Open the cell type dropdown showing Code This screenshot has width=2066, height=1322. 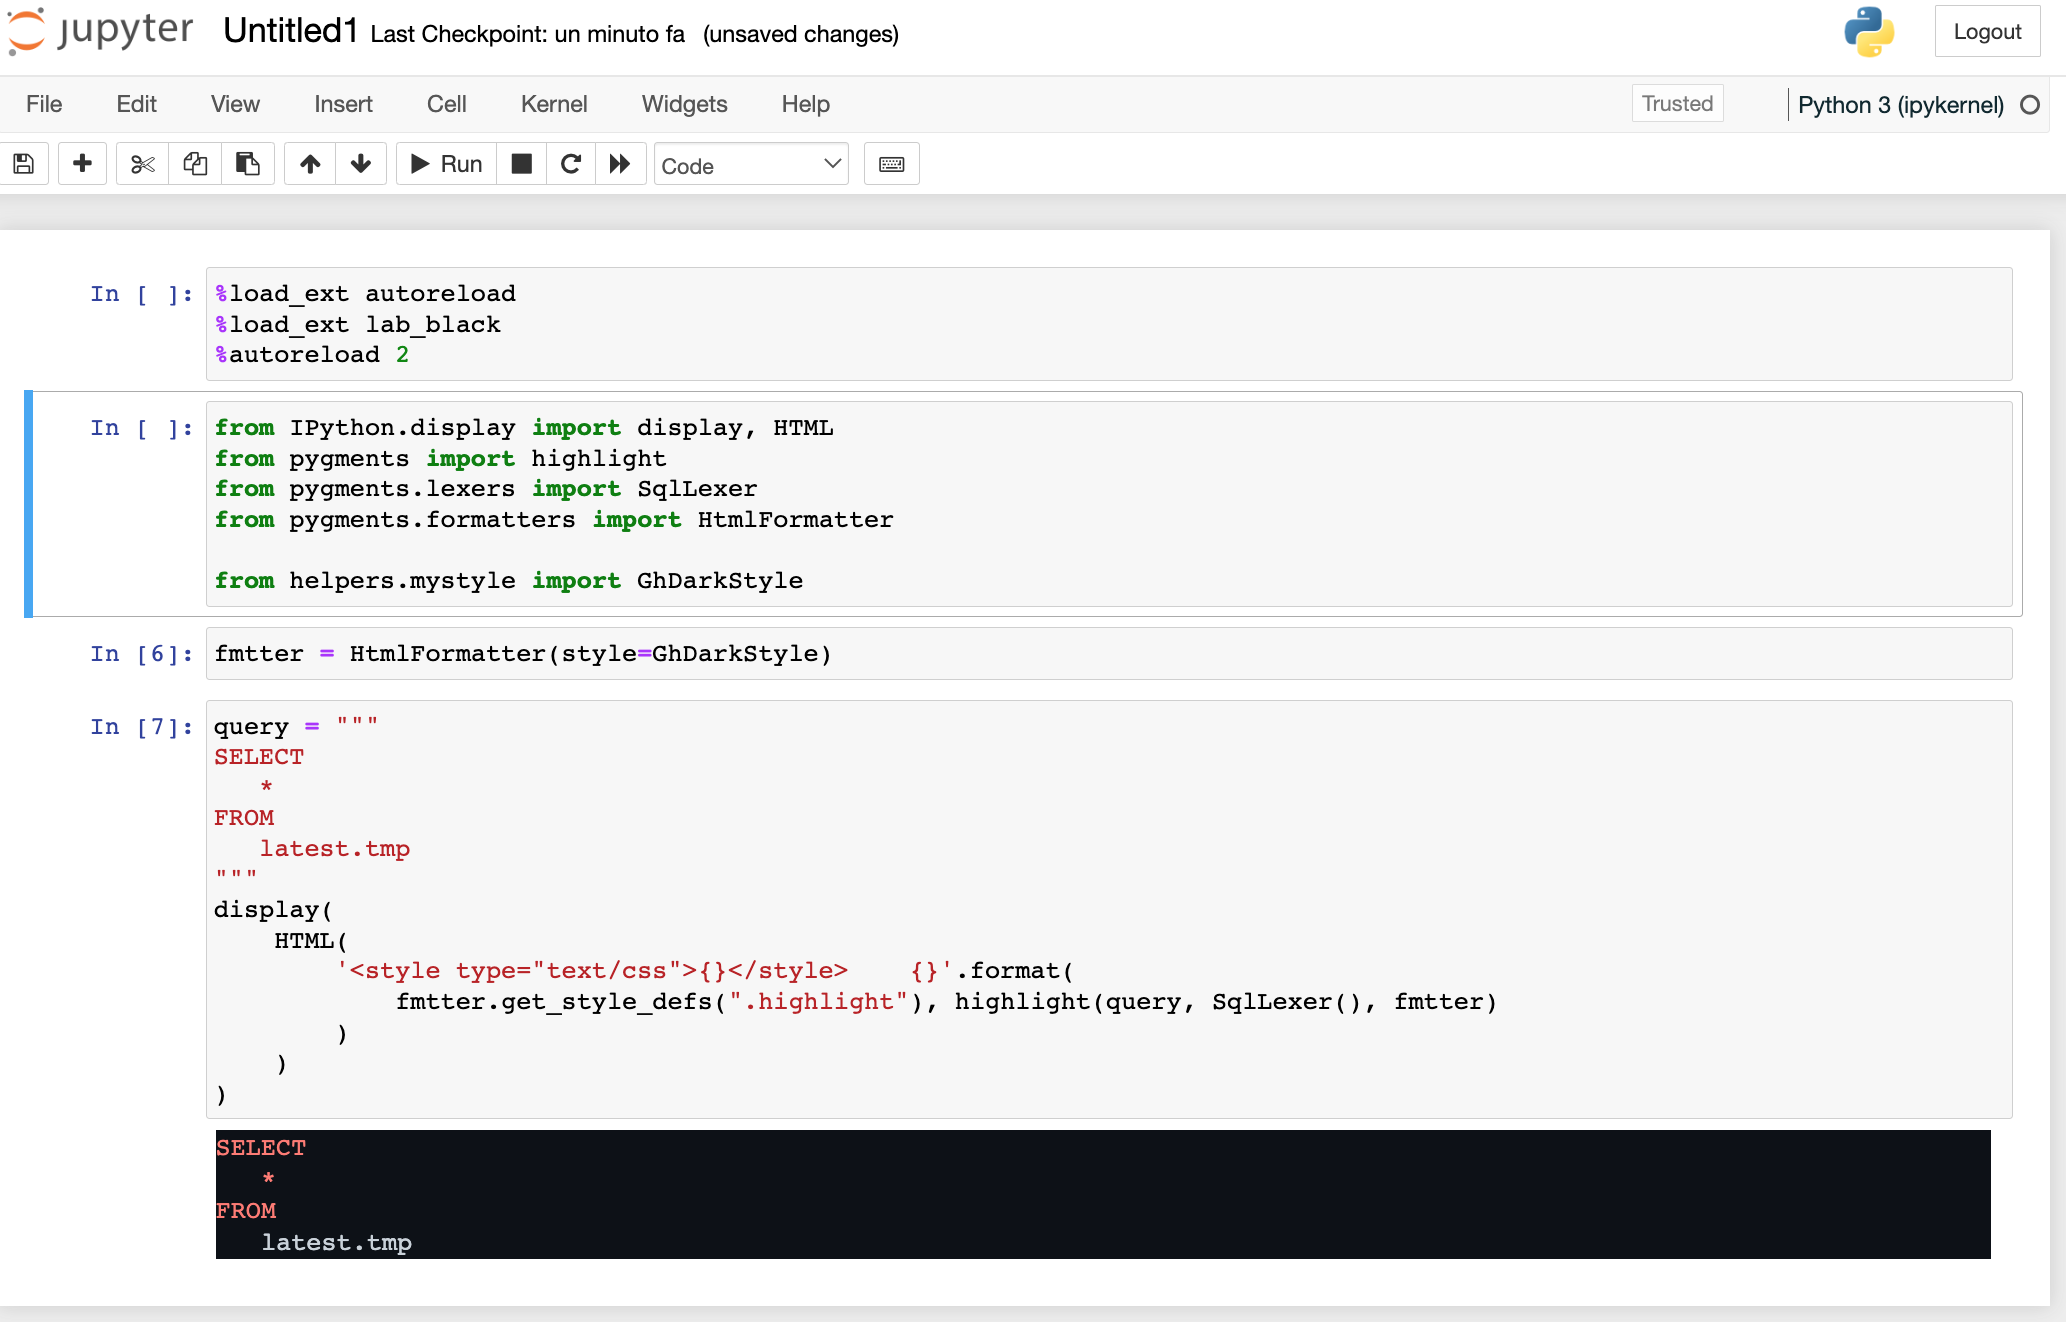coord(750,164)
